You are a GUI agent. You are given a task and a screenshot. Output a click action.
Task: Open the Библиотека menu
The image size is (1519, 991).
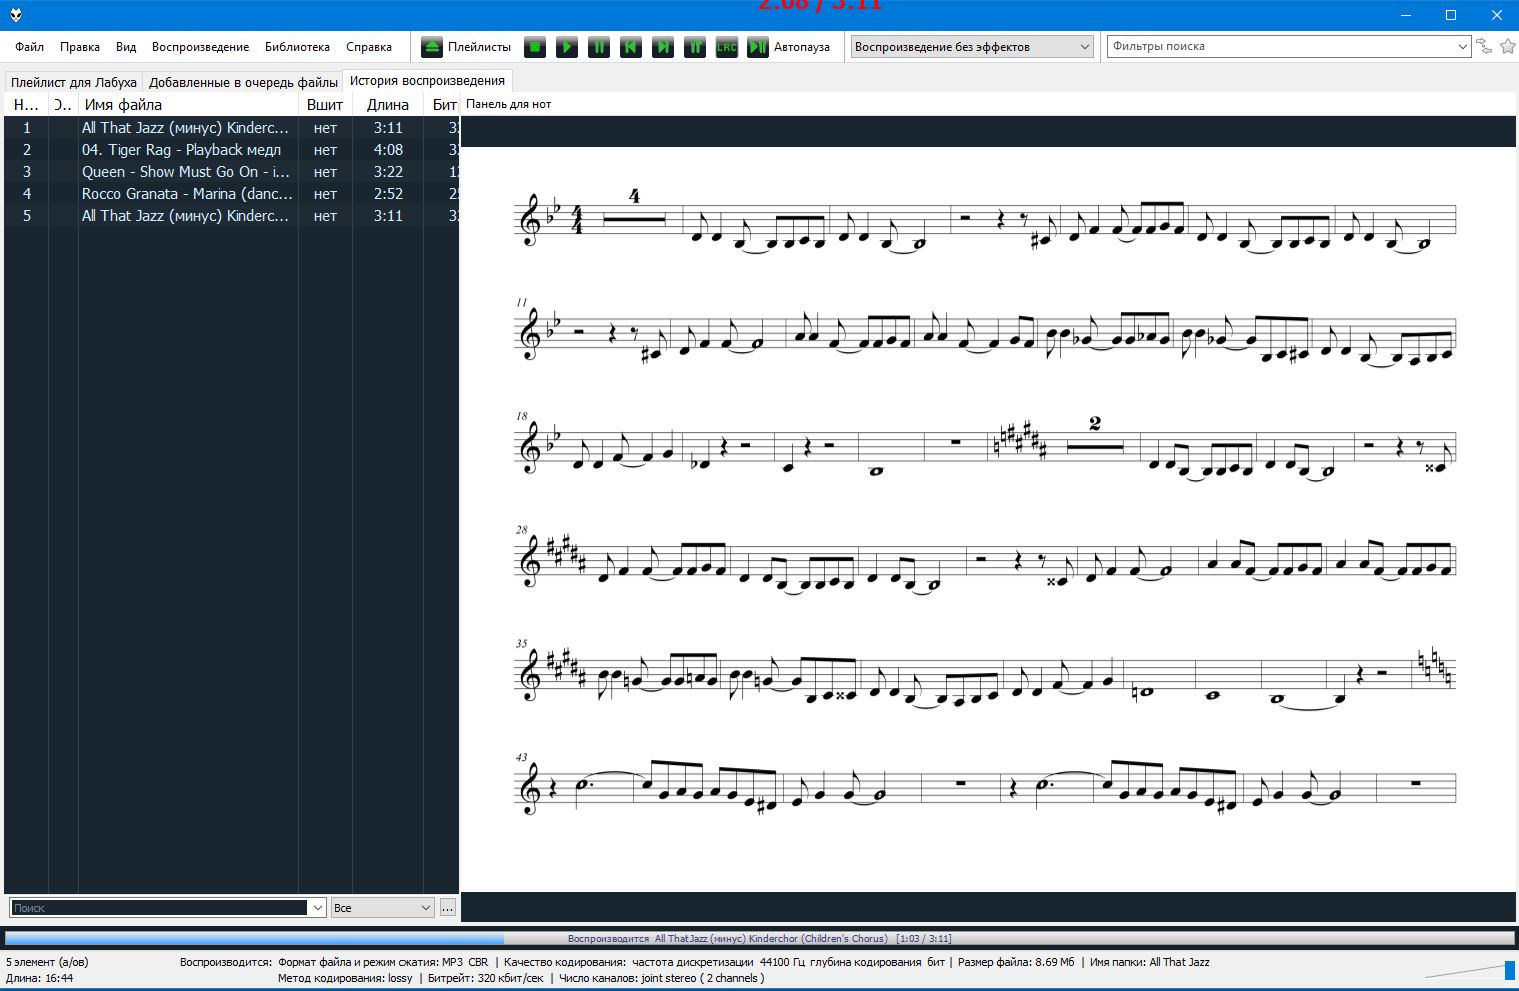[297, 47]
